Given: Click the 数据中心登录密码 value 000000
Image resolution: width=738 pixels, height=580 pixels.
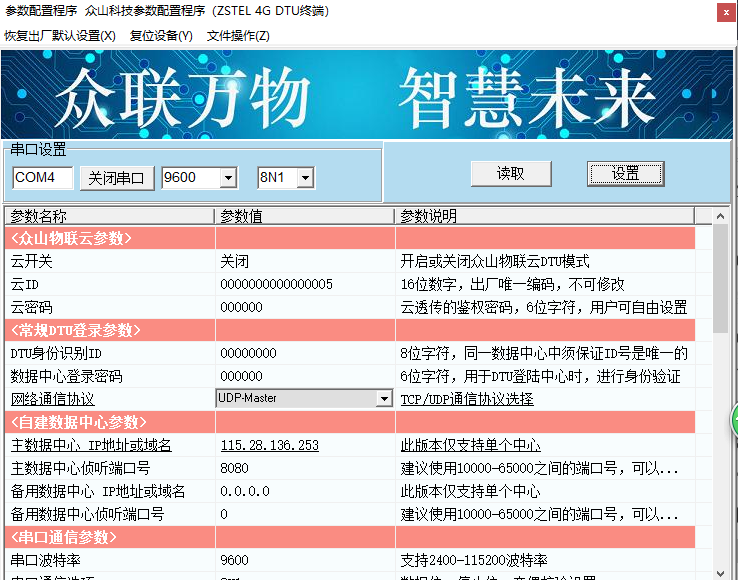Looking at the screenshot, I should [x=241, y=376].
